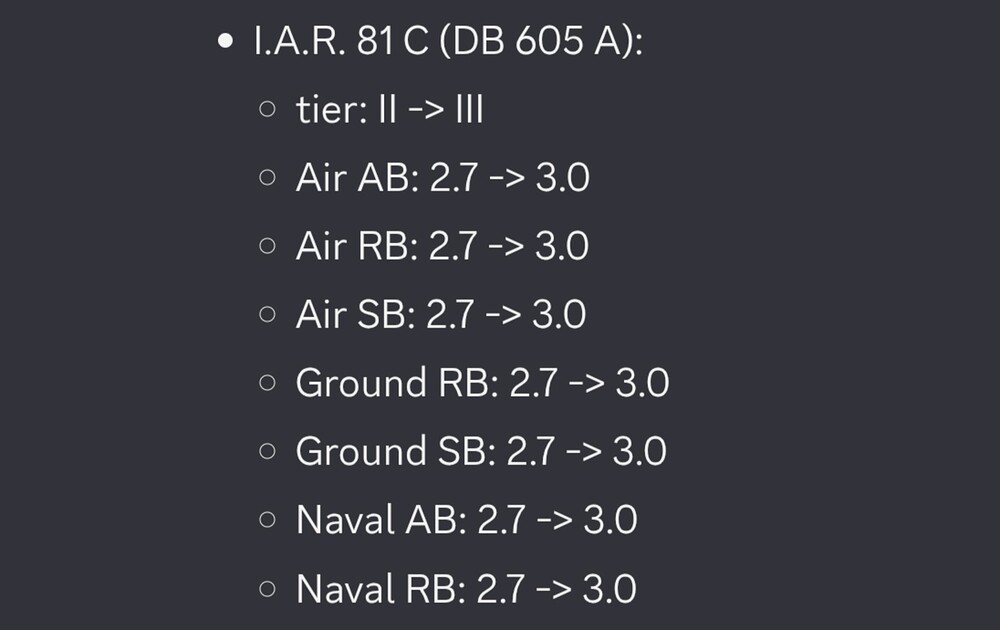Click the hollow bullet beside Naval AB

(268, 519)
